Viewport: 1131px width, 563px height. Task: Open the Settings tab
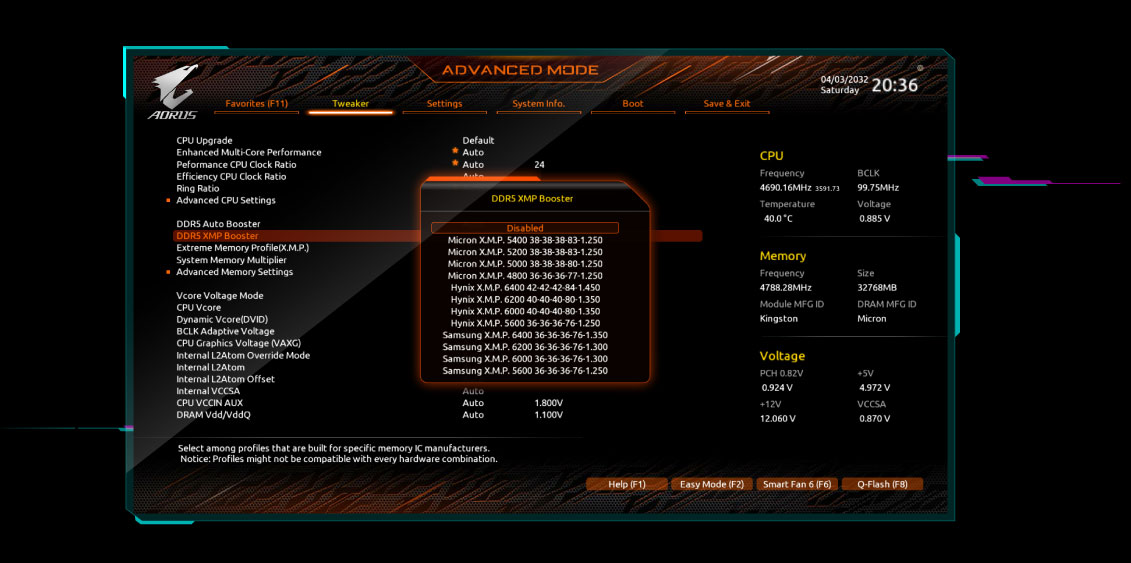point(444,104)
